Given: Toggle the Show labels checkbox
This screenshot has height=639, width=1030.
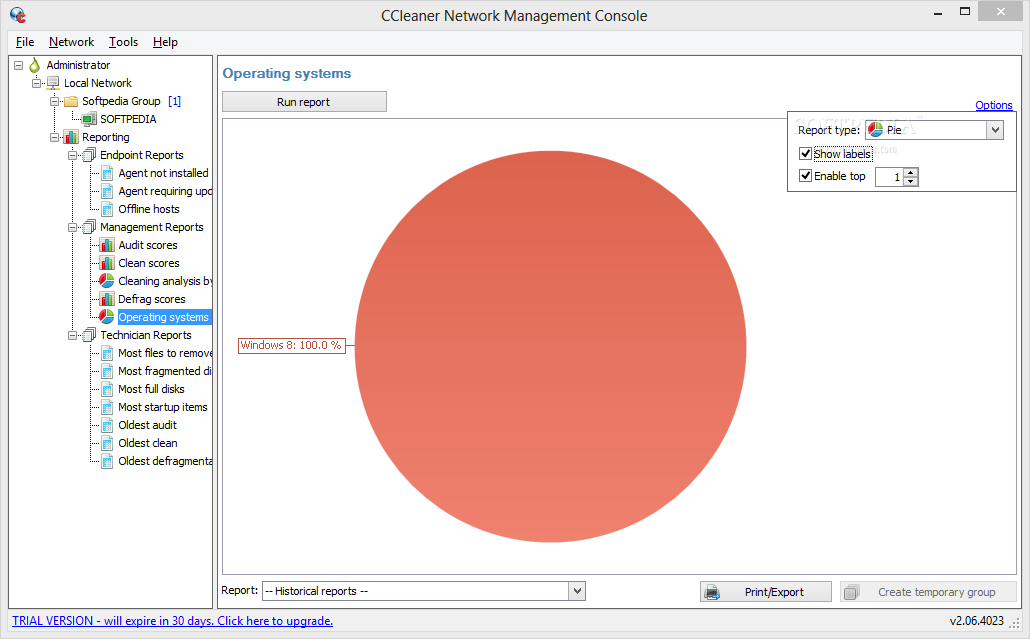Looking at the screenshot, I should (805, 154).
